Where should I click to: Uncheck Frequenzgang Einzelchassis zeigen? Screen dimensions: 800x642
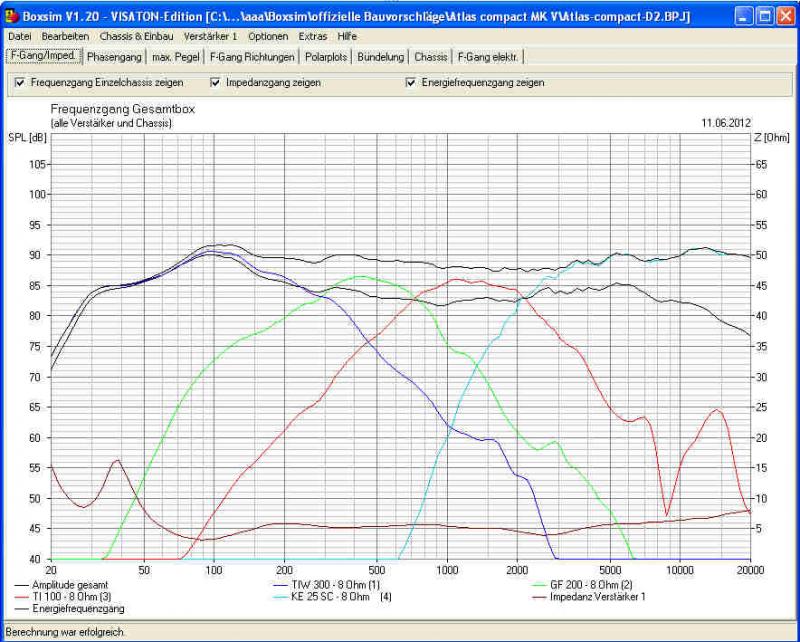[x=19, y=83]
